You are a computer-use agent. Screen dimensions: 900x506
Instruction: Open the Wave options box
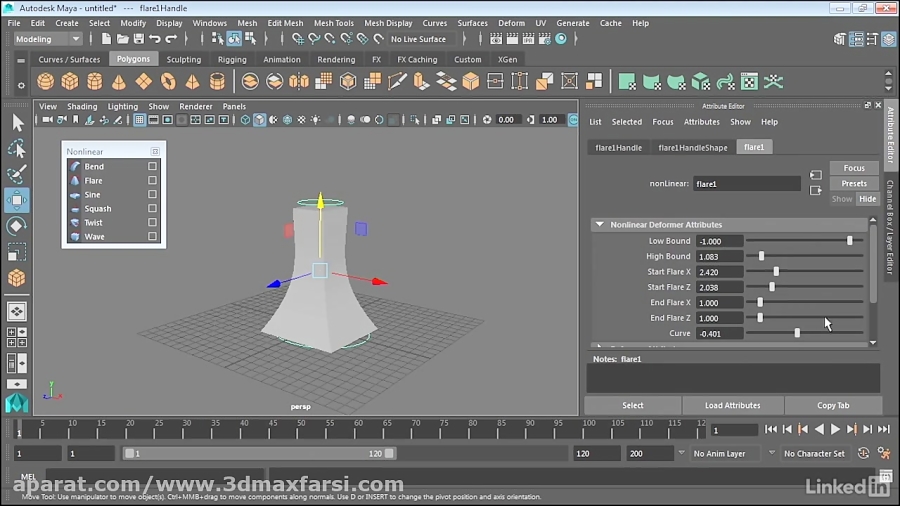pos(152,236)
